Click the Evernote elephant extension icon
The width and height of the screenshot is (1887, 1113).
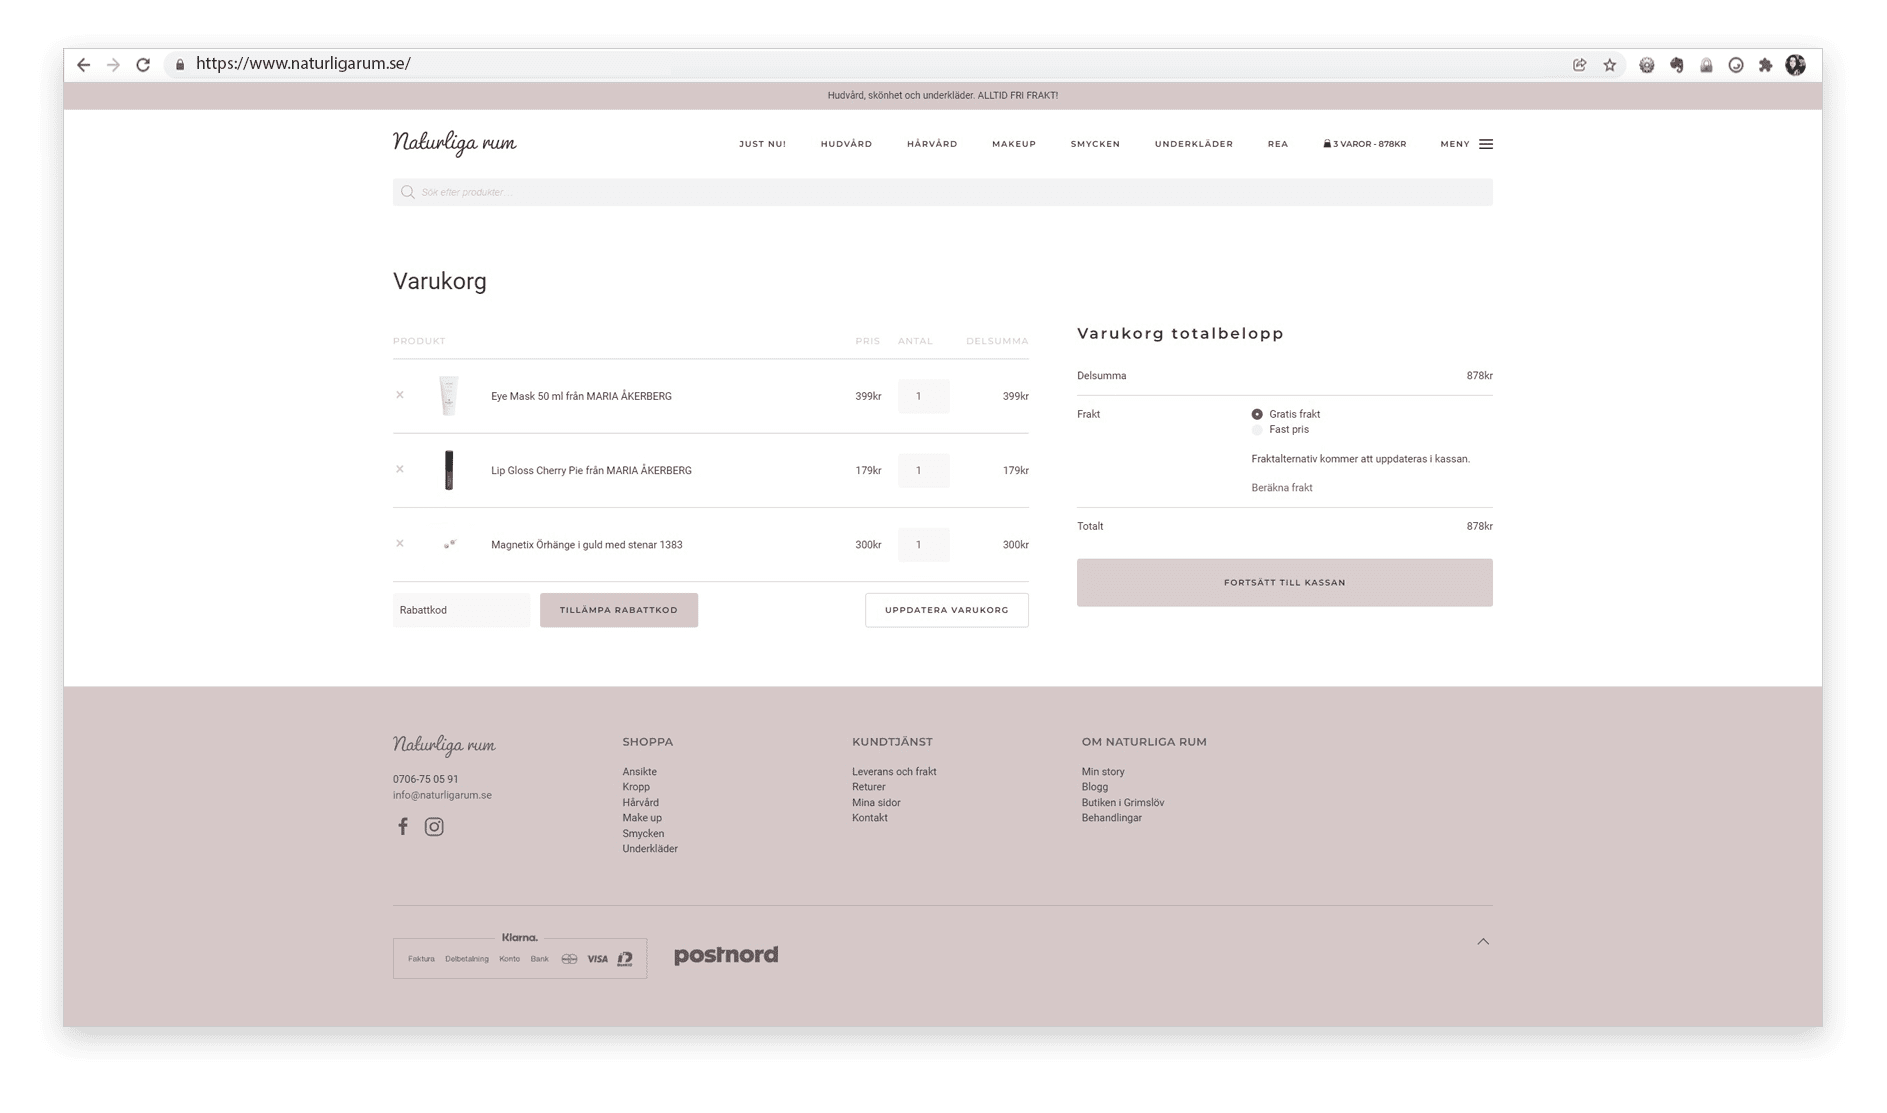click(x=1677, y=65)
